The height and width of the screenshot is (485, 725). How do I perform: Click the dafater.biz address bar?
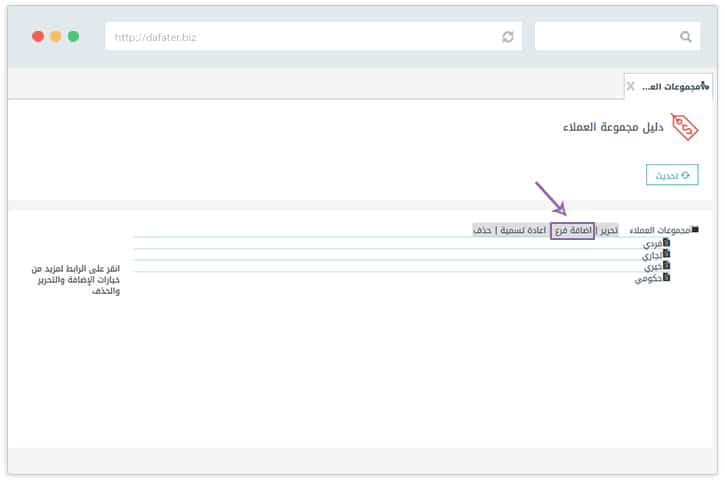(300, 37)
